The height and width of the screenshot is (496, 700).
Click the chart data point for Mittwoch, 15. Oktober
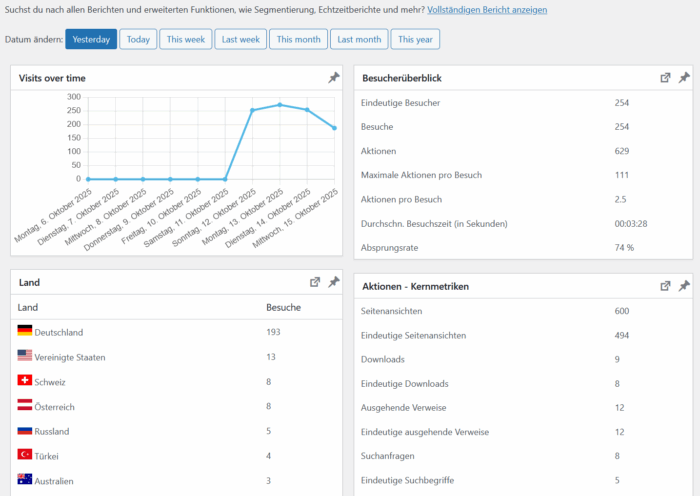click(x=334, y=128)
